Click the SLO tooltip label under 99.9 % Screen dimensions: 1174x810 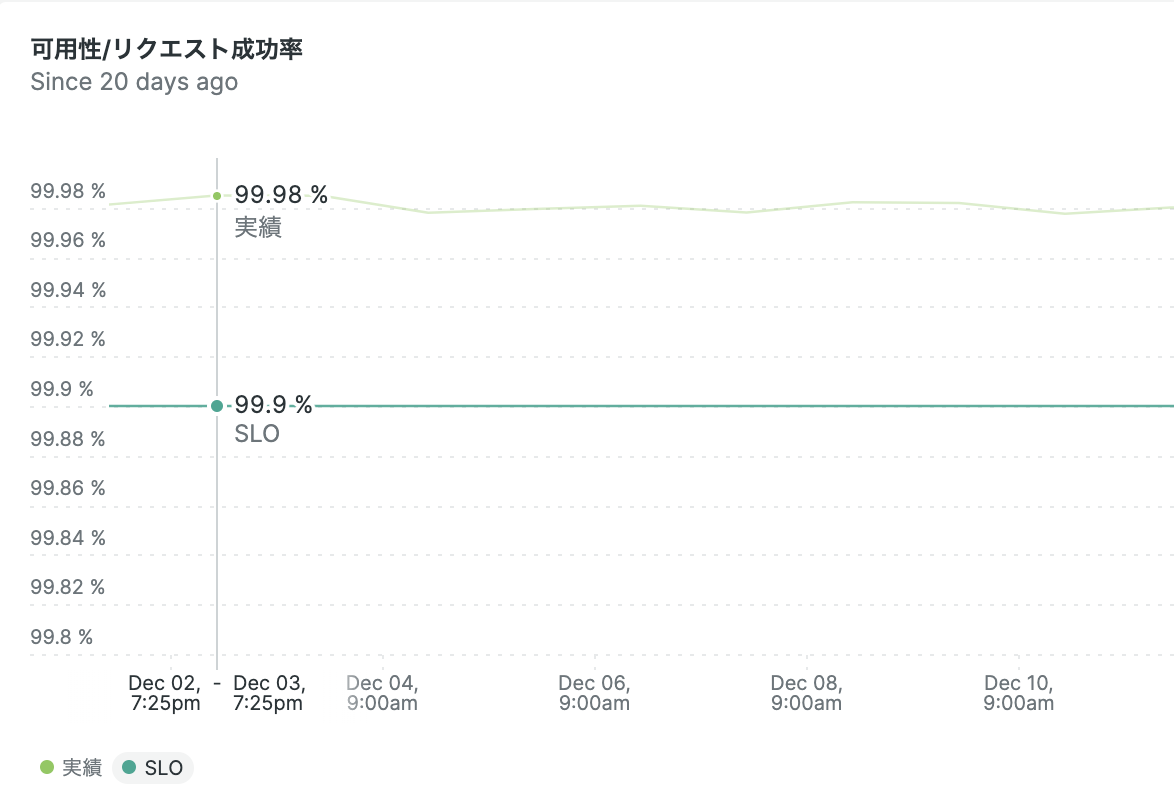coord(257,434)
